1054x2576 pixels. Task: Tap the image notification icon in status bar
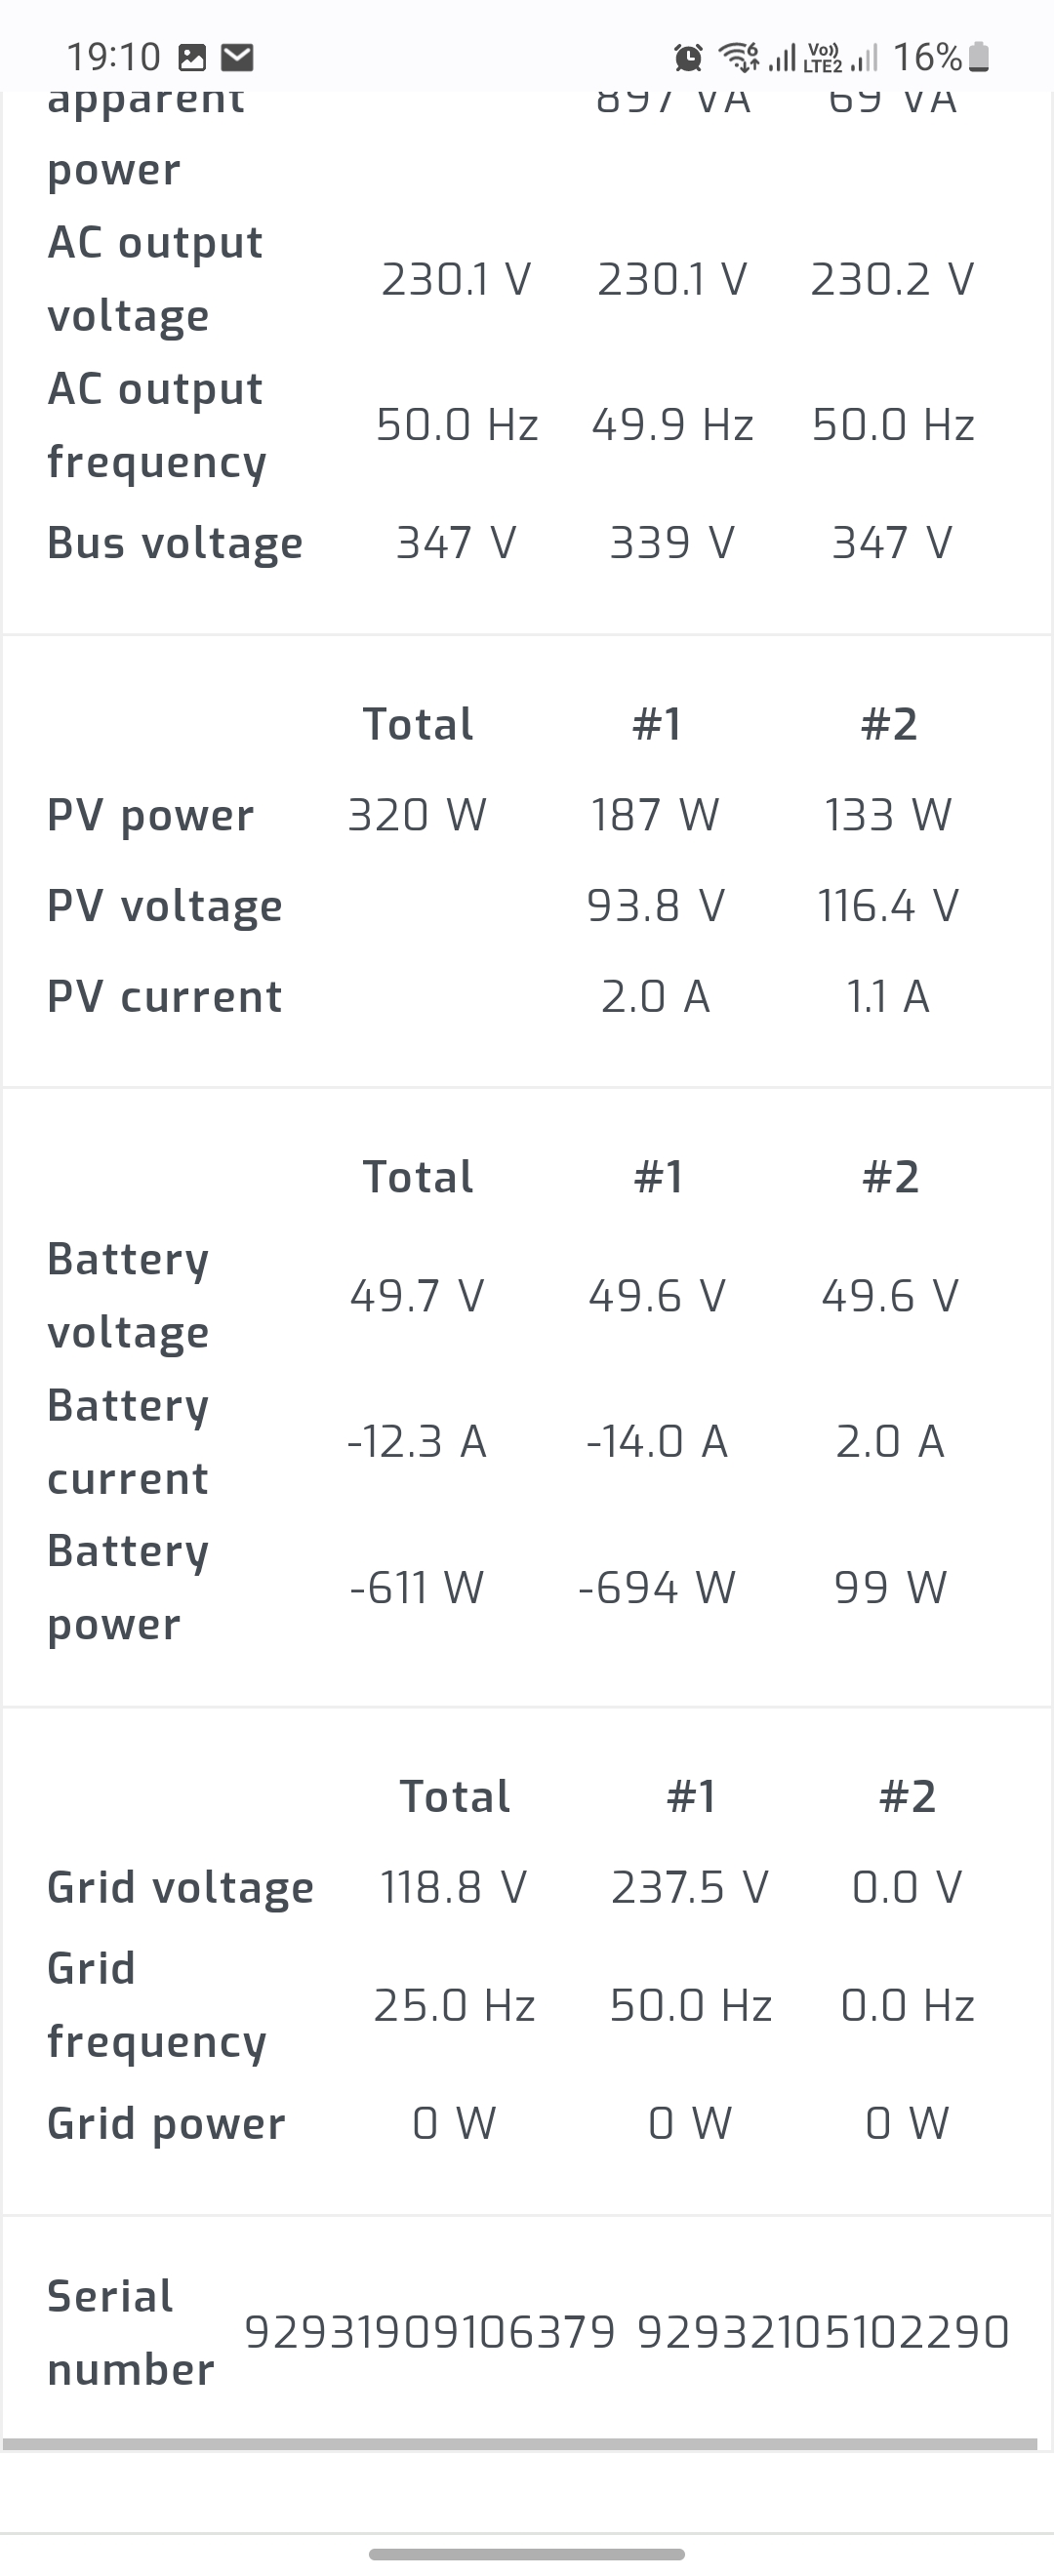tap(191, 58)
